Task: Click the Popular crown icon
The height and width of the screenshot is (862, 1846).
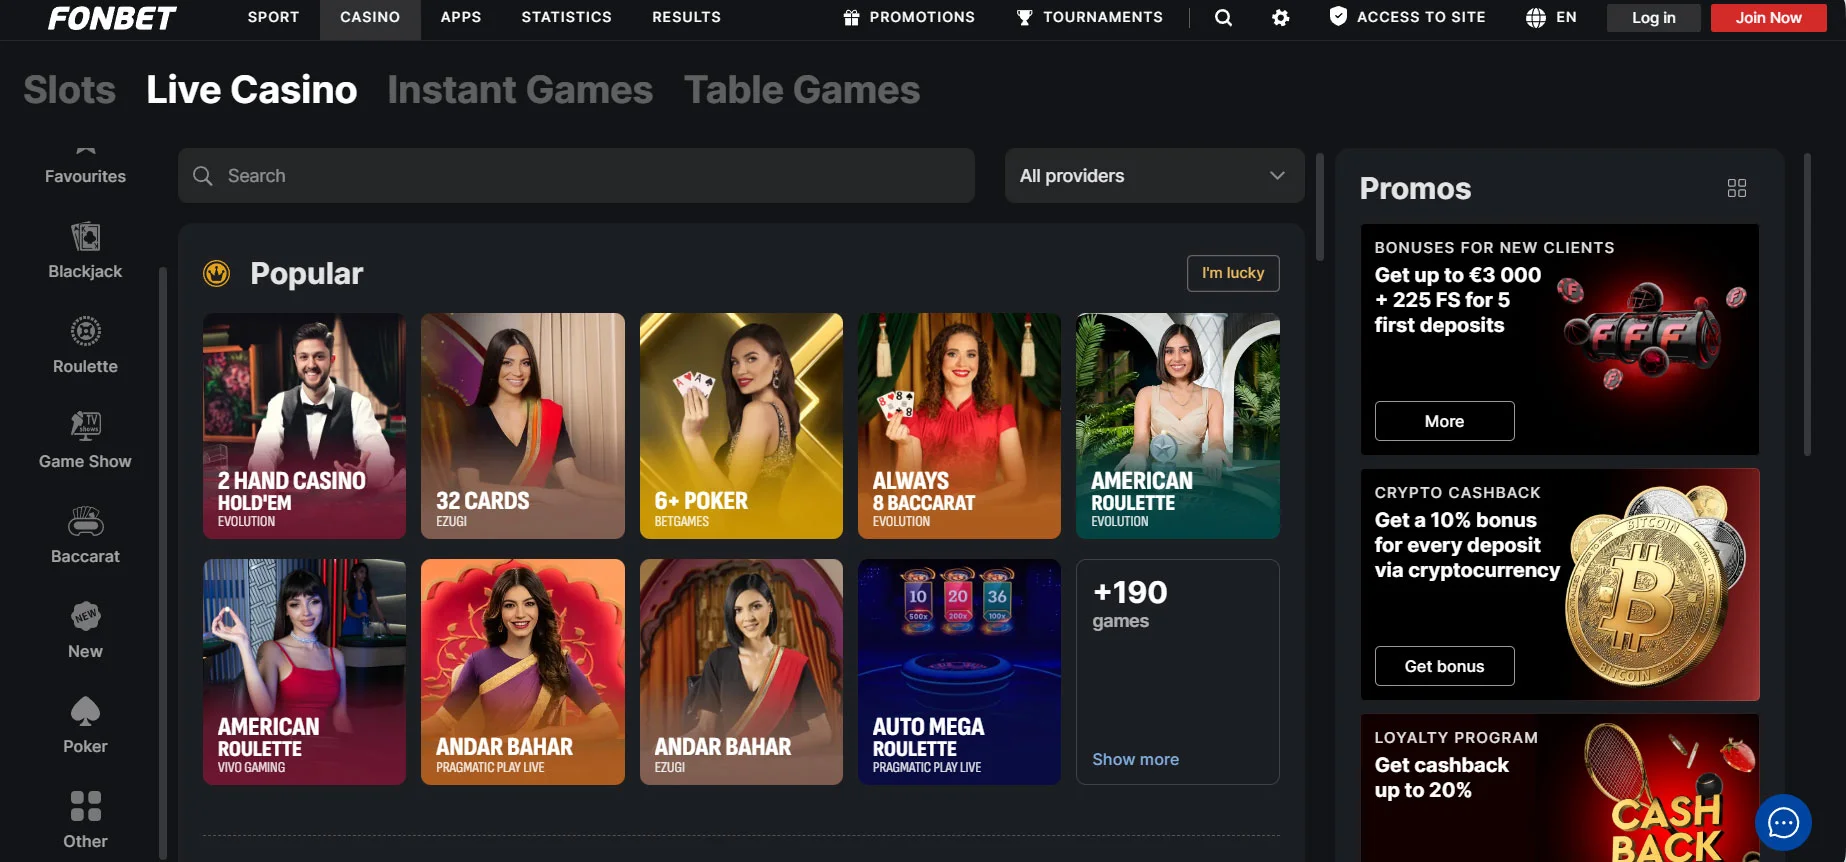Action: 217,273
